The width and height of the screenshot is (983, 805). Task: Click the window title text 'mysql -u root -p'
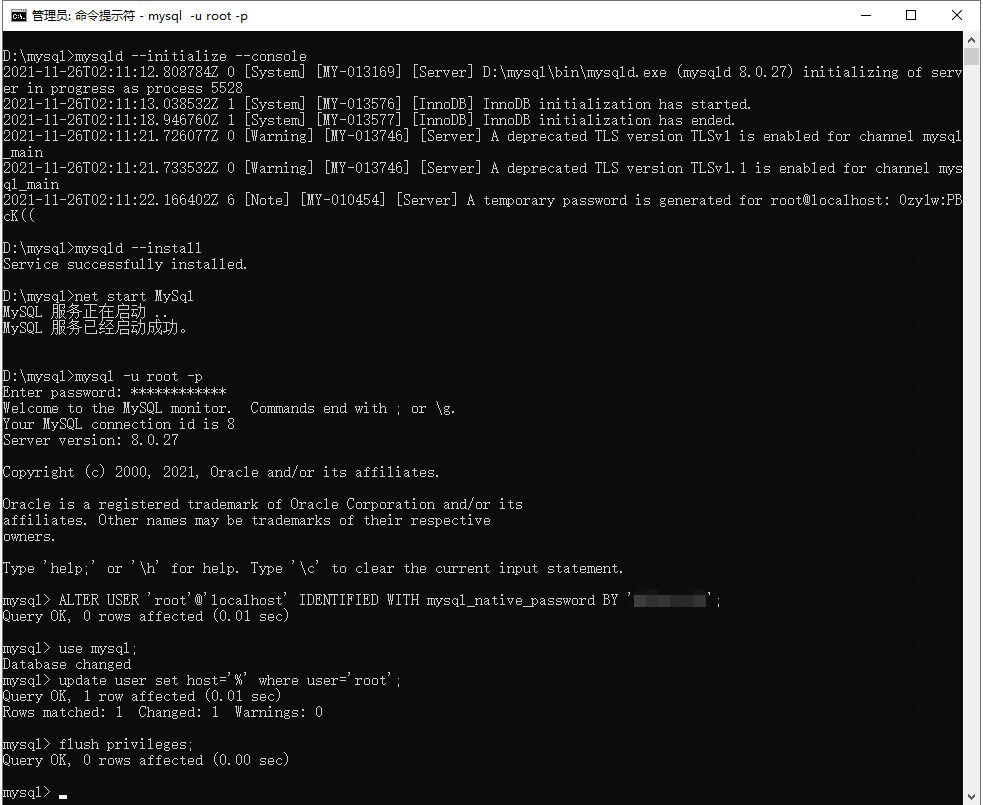tap(198, 16)
